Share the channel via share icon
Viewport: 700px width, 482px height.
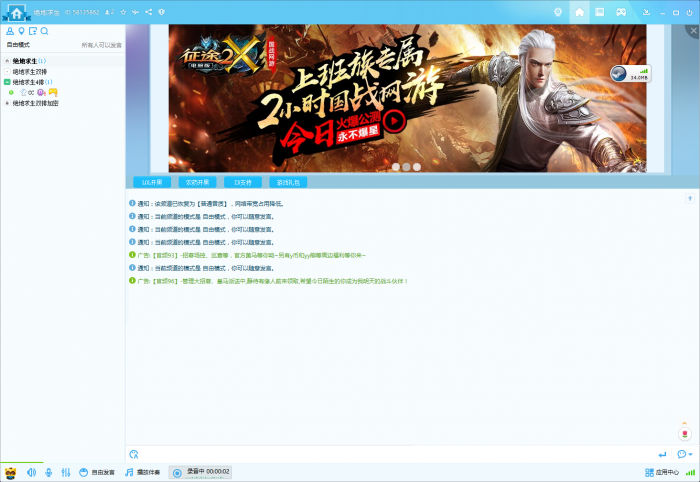[x=149, y=12]
